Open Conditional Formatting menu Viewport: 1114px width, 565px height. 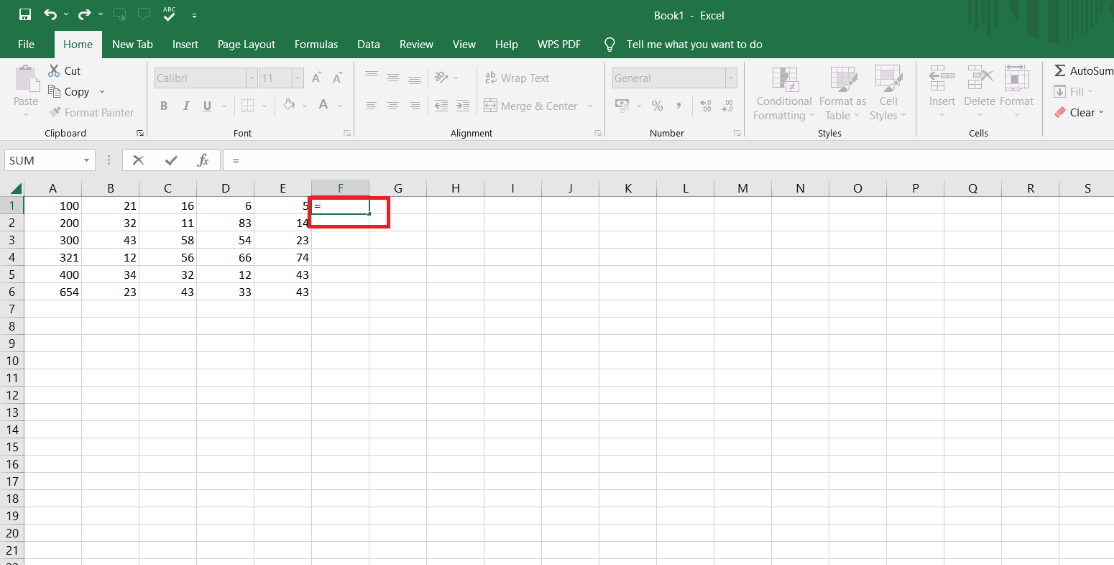click(784, 93)
